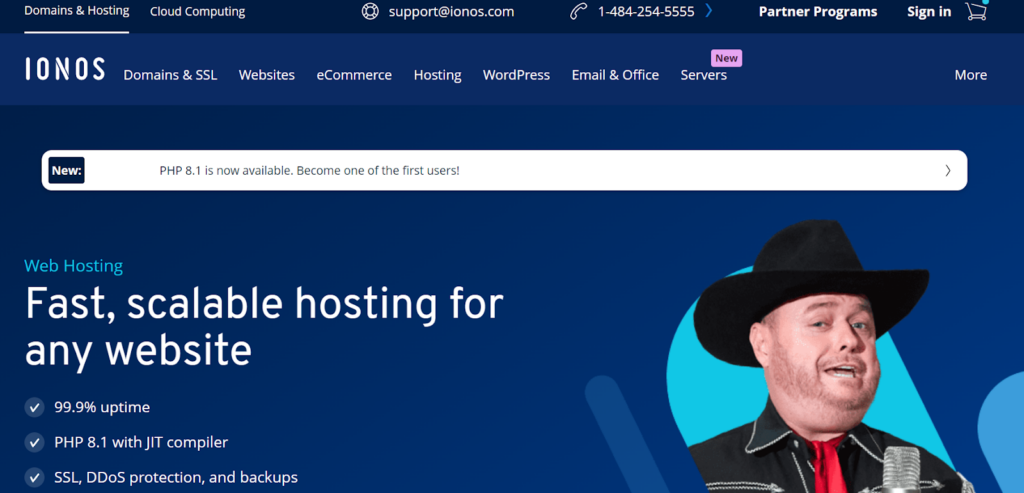This screenshot has height=493, width=1024.
Task: Click the IONOS logo
Action: click(x=65, y=69)
